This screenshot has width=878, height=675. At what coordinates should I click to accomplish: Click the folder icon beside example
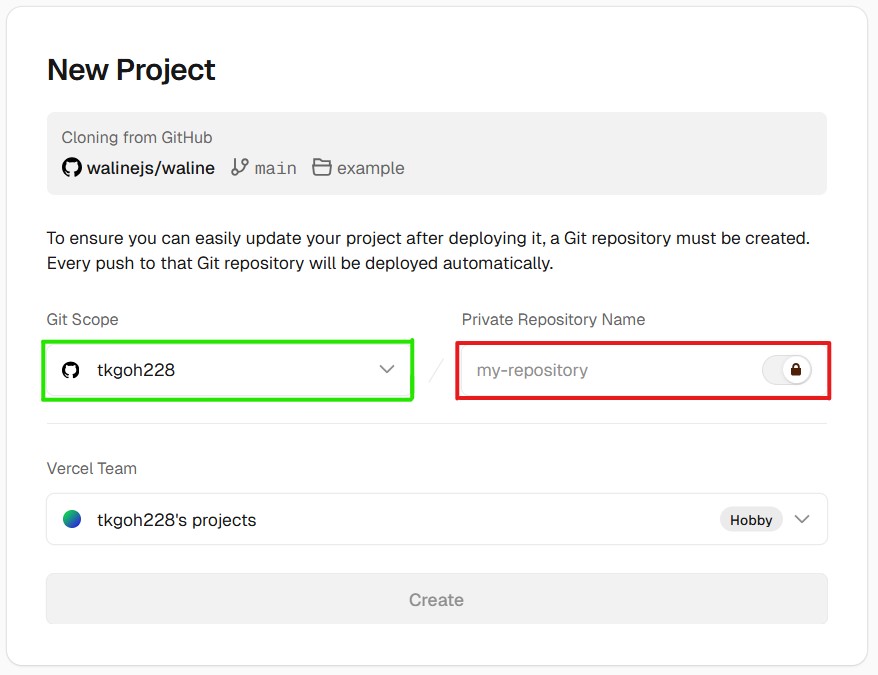[x=321, y=168]
